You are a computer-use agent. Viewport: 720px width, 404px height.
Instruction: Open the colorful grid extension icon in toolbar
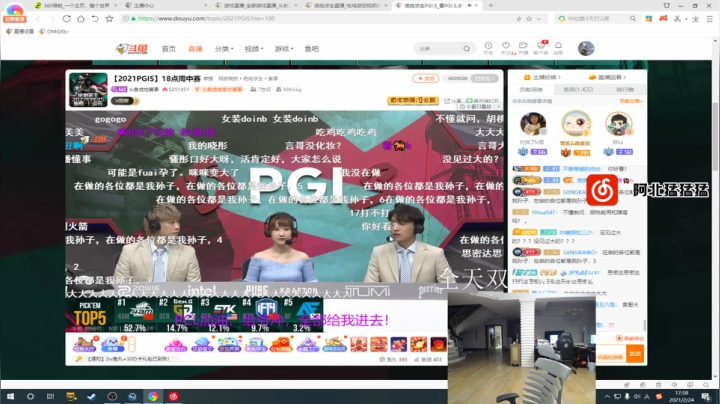click(x=648, y=19)
